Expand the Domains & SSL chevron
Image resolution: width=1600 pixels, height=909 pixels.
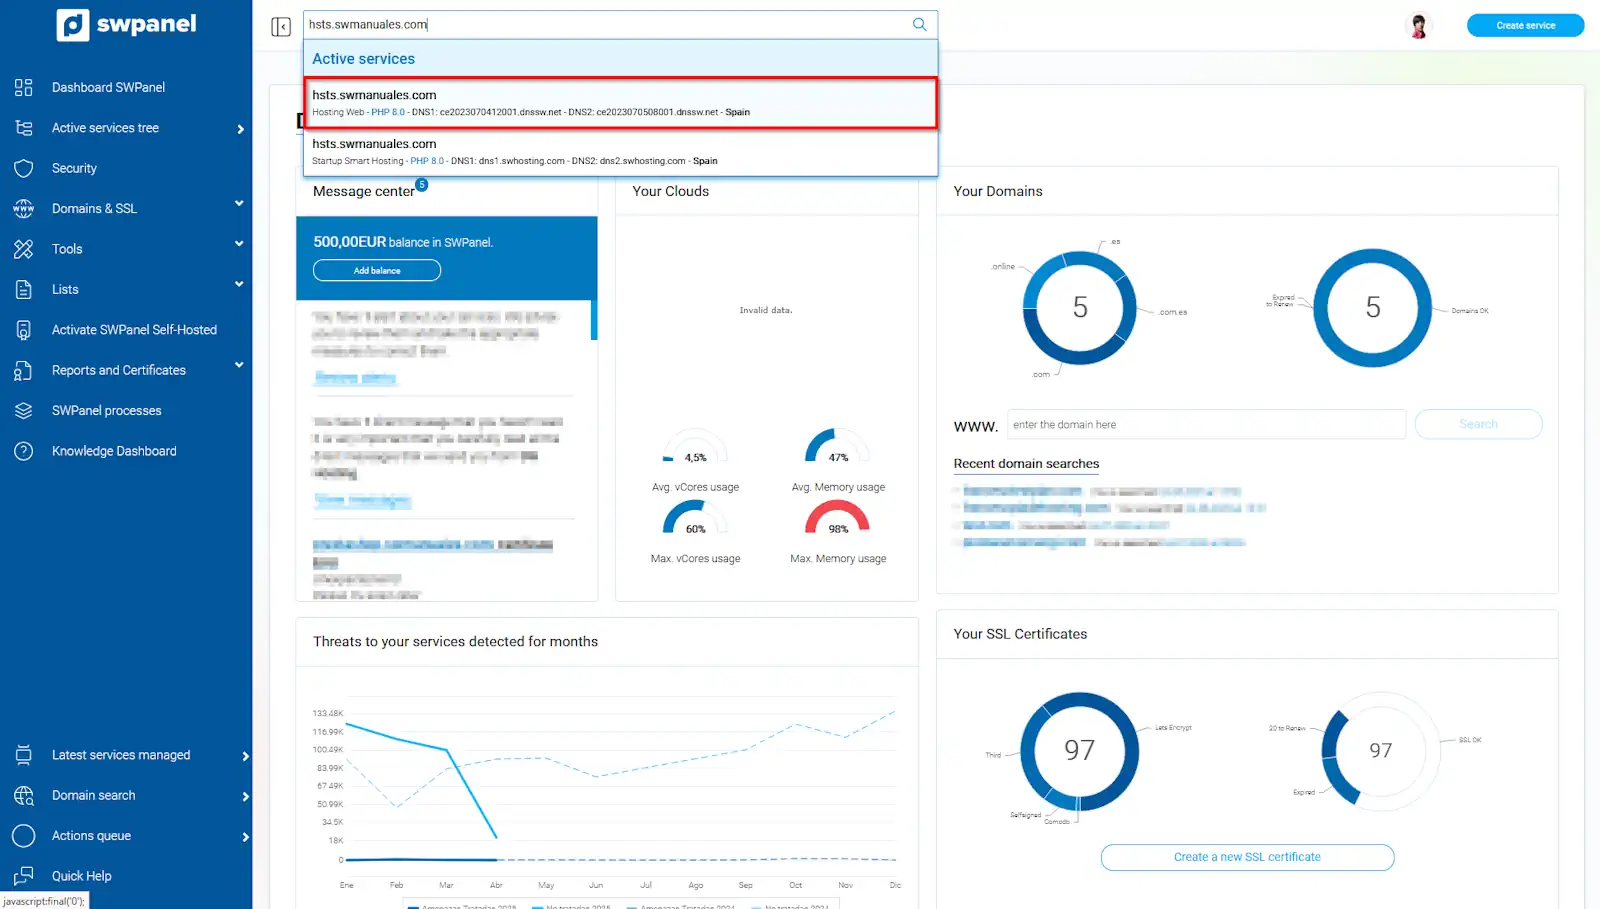point(239,204)
